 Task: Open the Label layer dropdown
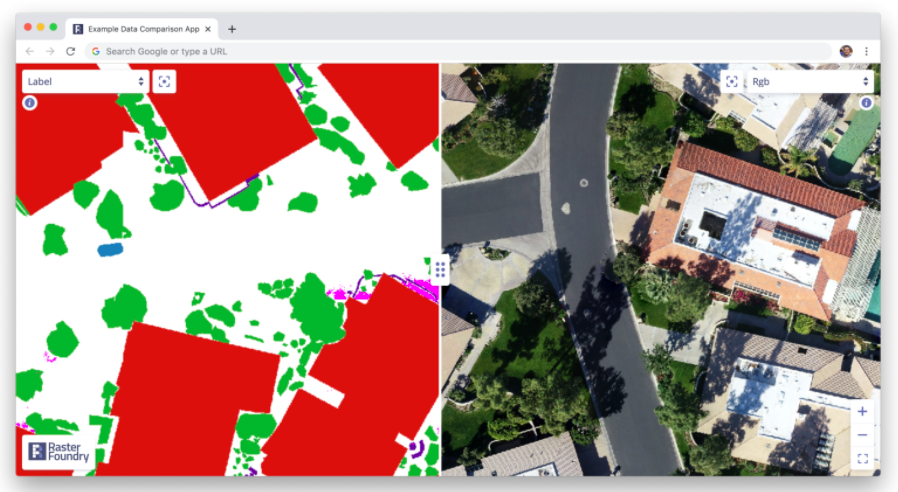[85, 81]
